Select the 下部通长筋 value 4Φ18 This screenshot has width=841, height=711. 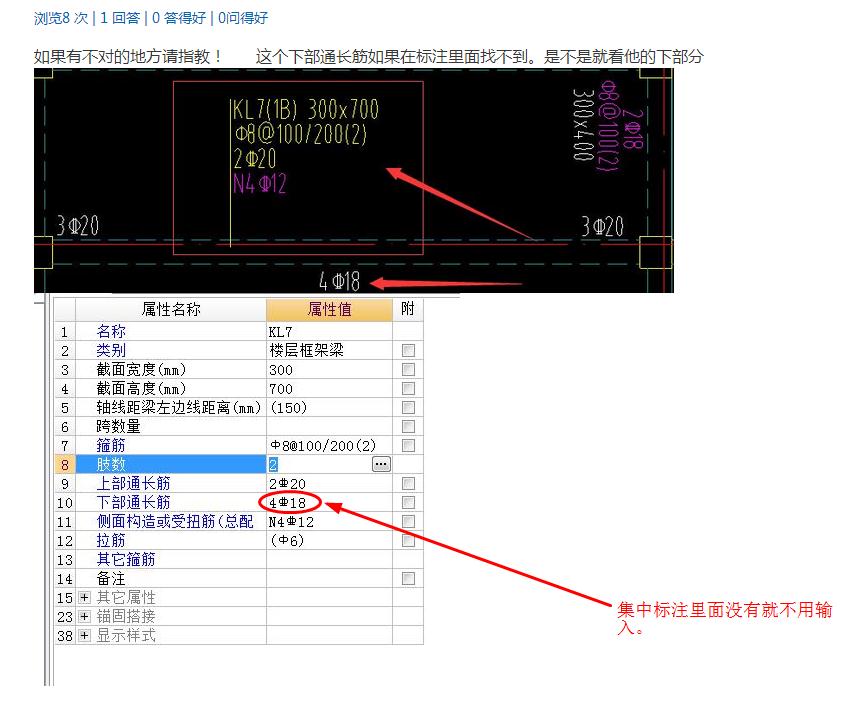(287, 503)
